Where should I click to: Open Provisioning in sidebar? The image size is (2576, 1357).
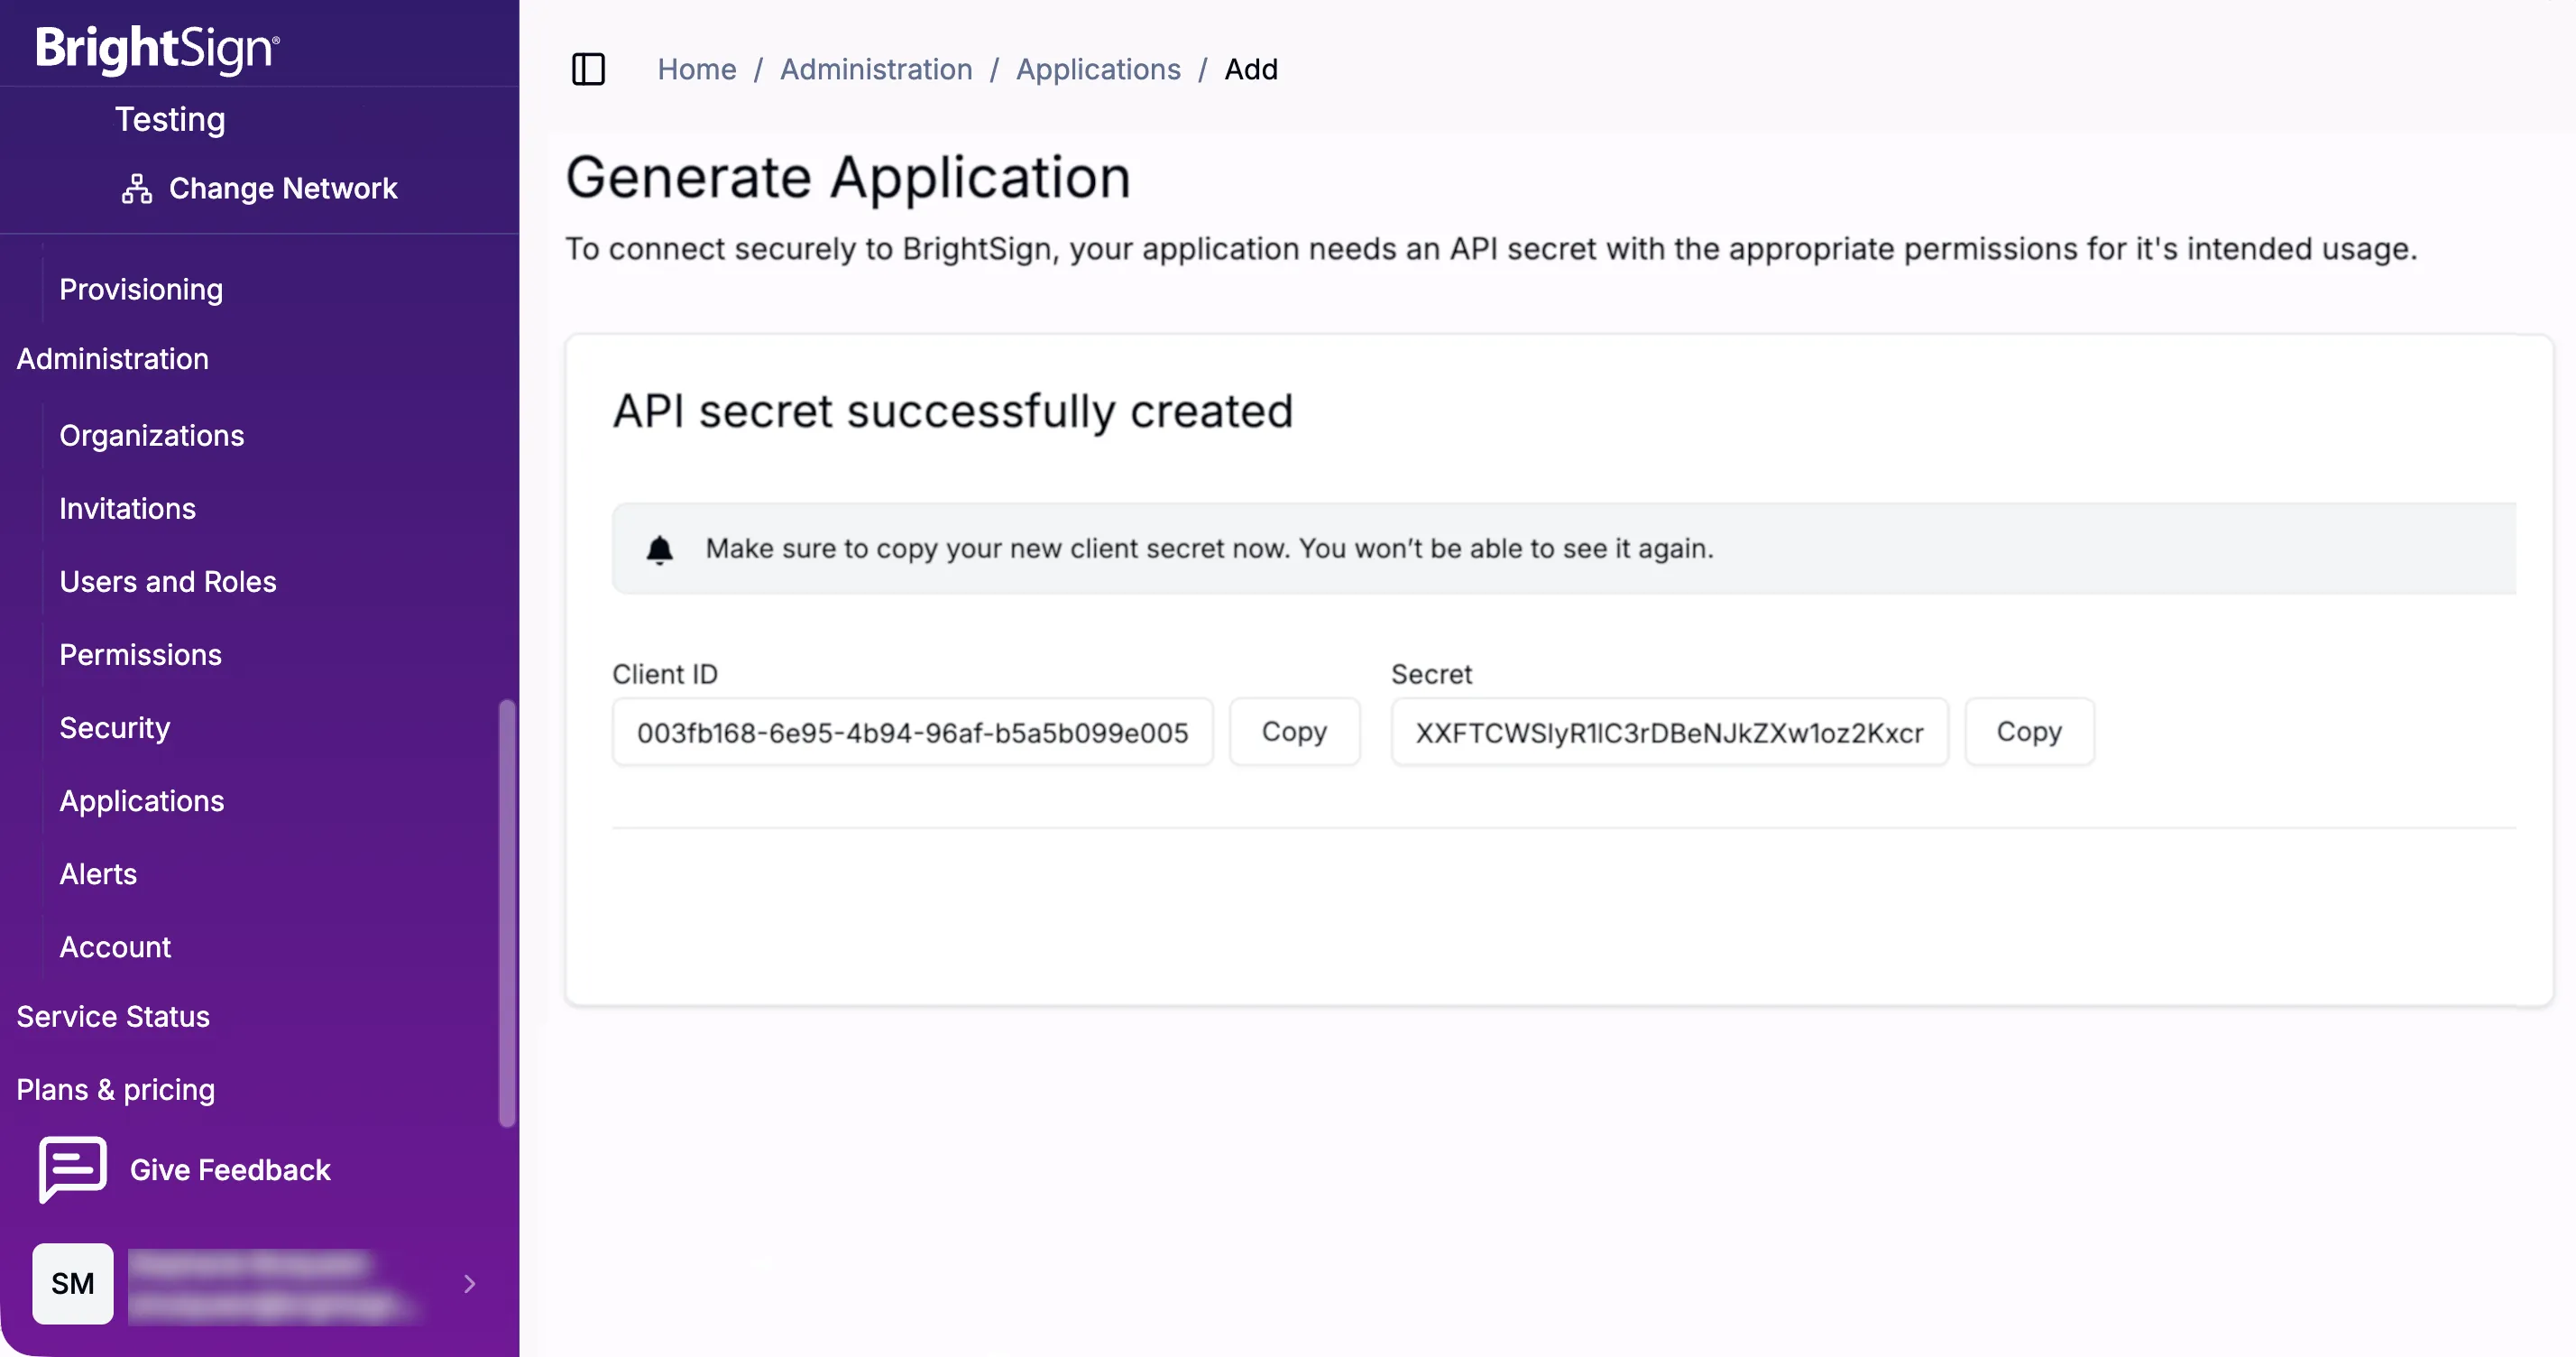(x=141, y=289)
